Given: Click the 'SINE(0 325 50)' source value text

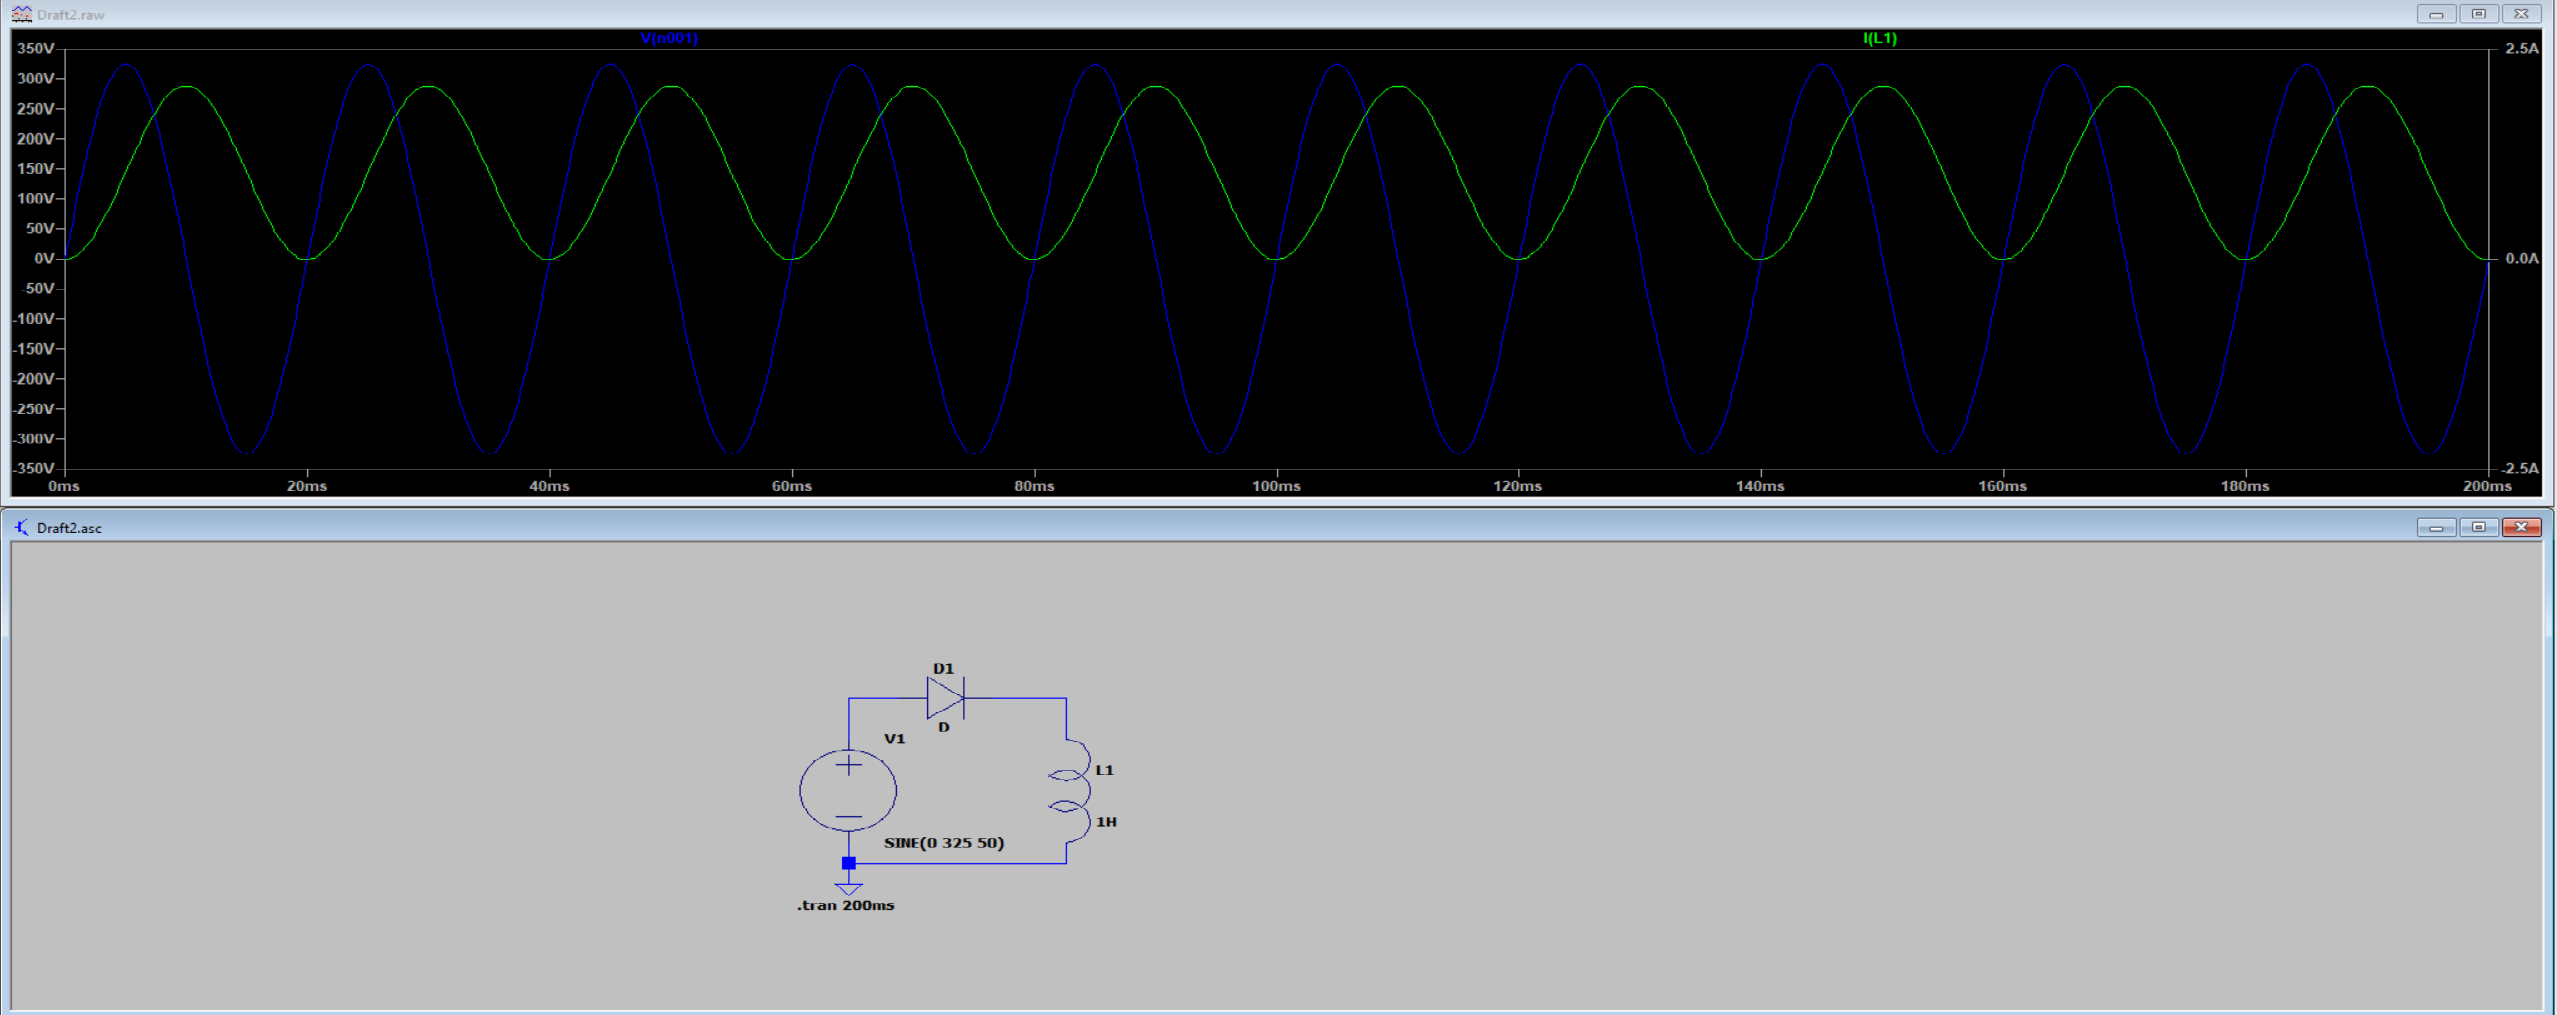Looking at the screenshot, I should (944, 843).
